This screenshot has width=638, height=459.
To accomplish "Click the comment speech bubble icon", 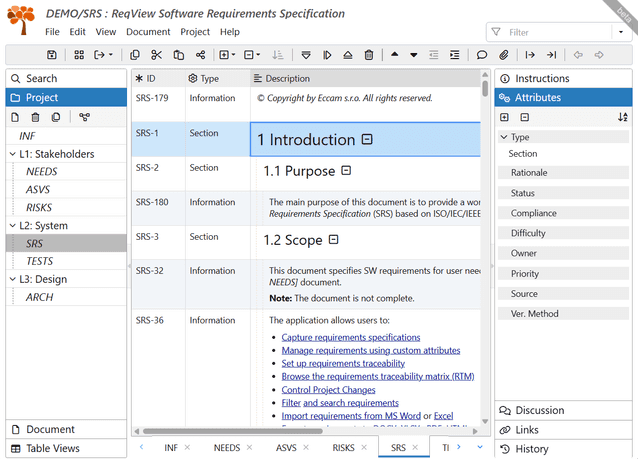I will click(482, 55).
